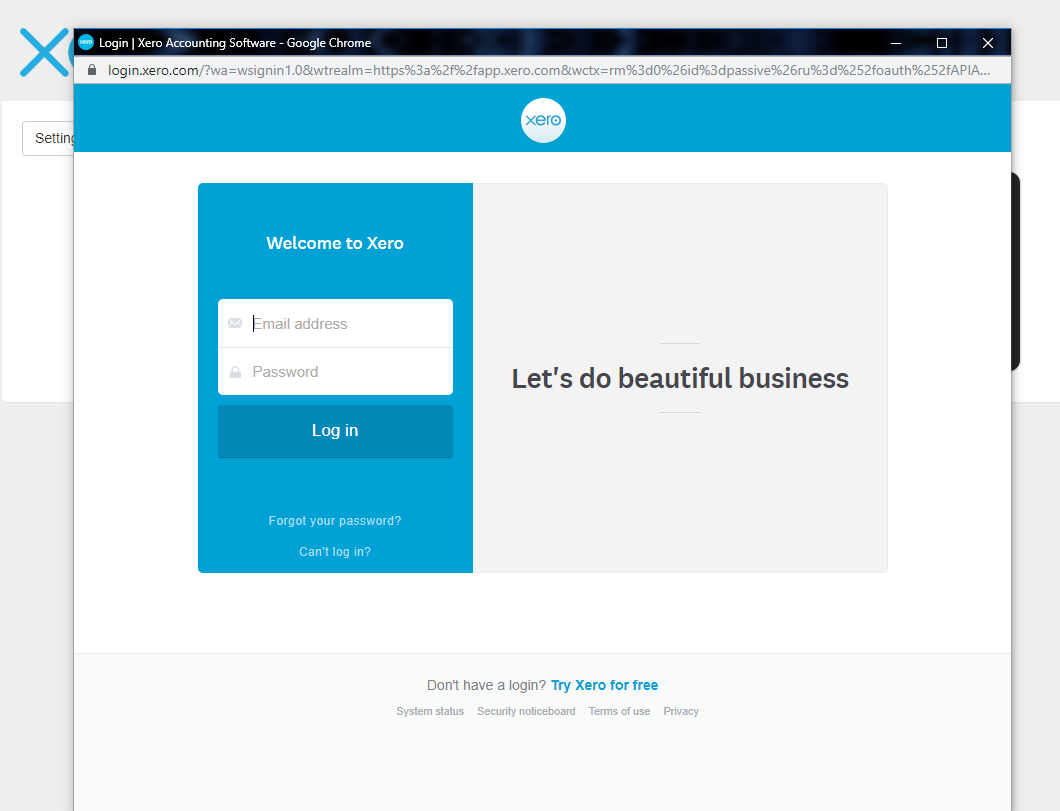Viewport: 1060px width, 811px height.
Task: Open the Forgot your password link
Action: coord(335,521)
